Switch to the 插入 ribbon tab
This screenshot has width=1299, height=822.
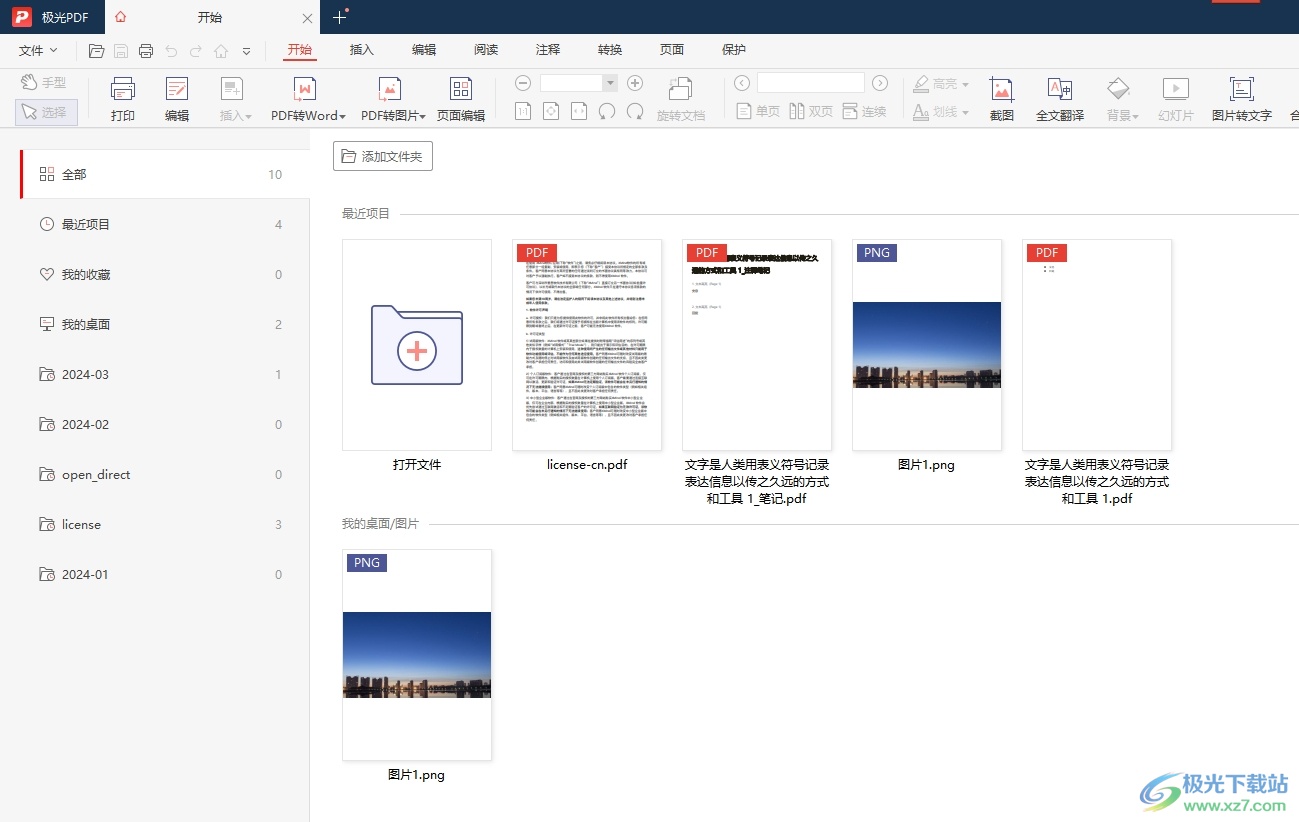coord(362,50)
